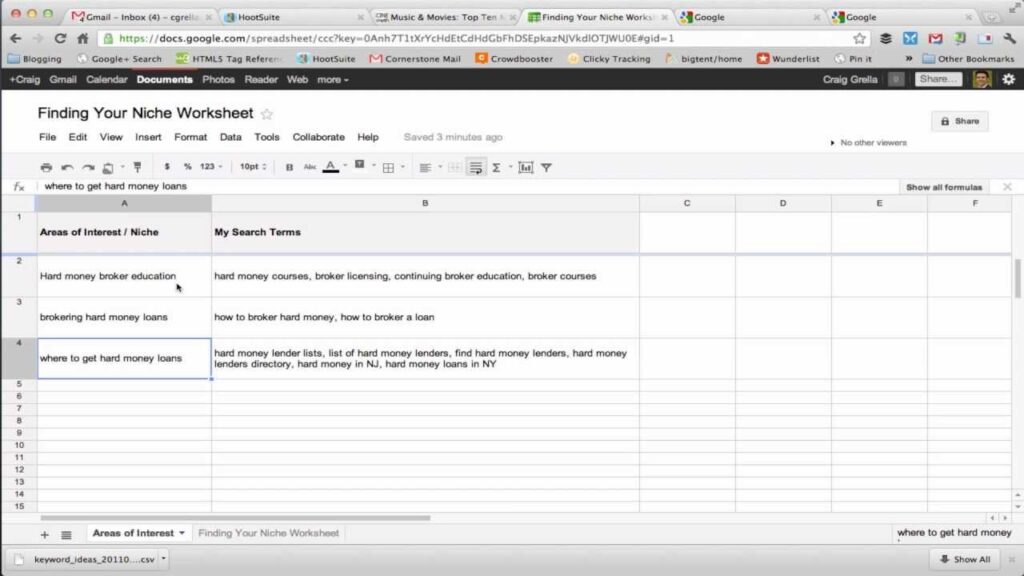Click the align text icon
1024x576 pixels.
click(425, 168)
